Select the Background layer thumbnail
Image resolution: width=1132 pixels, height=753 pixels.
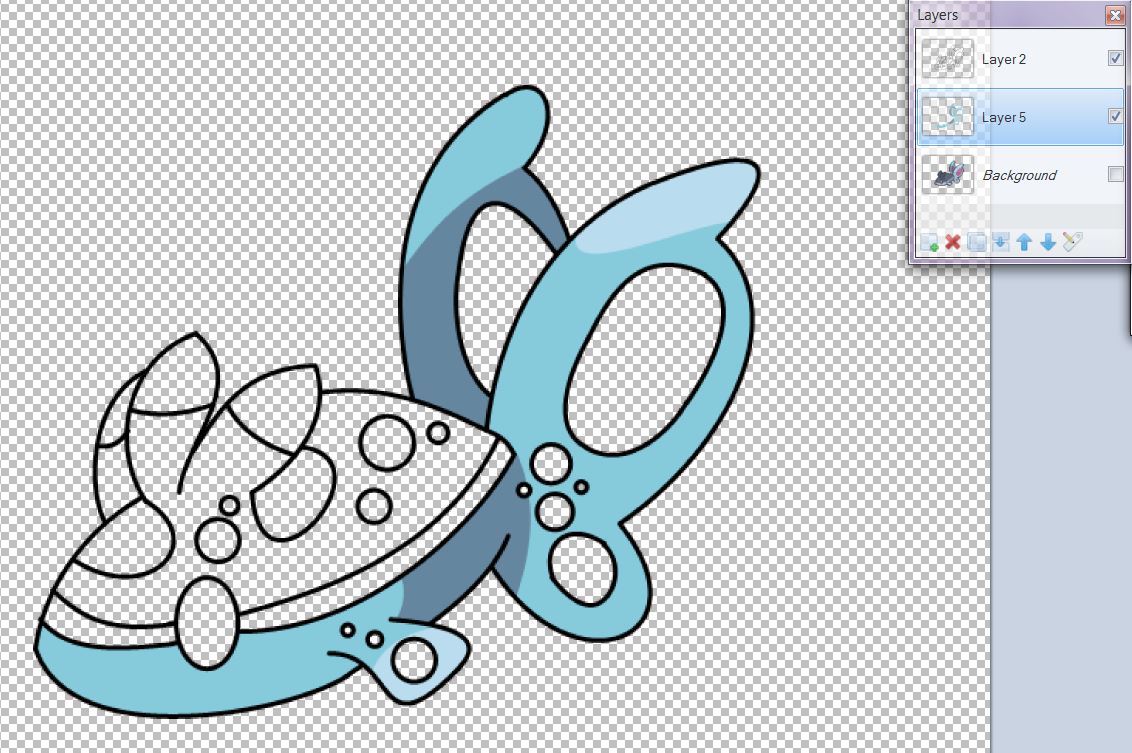tap(947, 174)
